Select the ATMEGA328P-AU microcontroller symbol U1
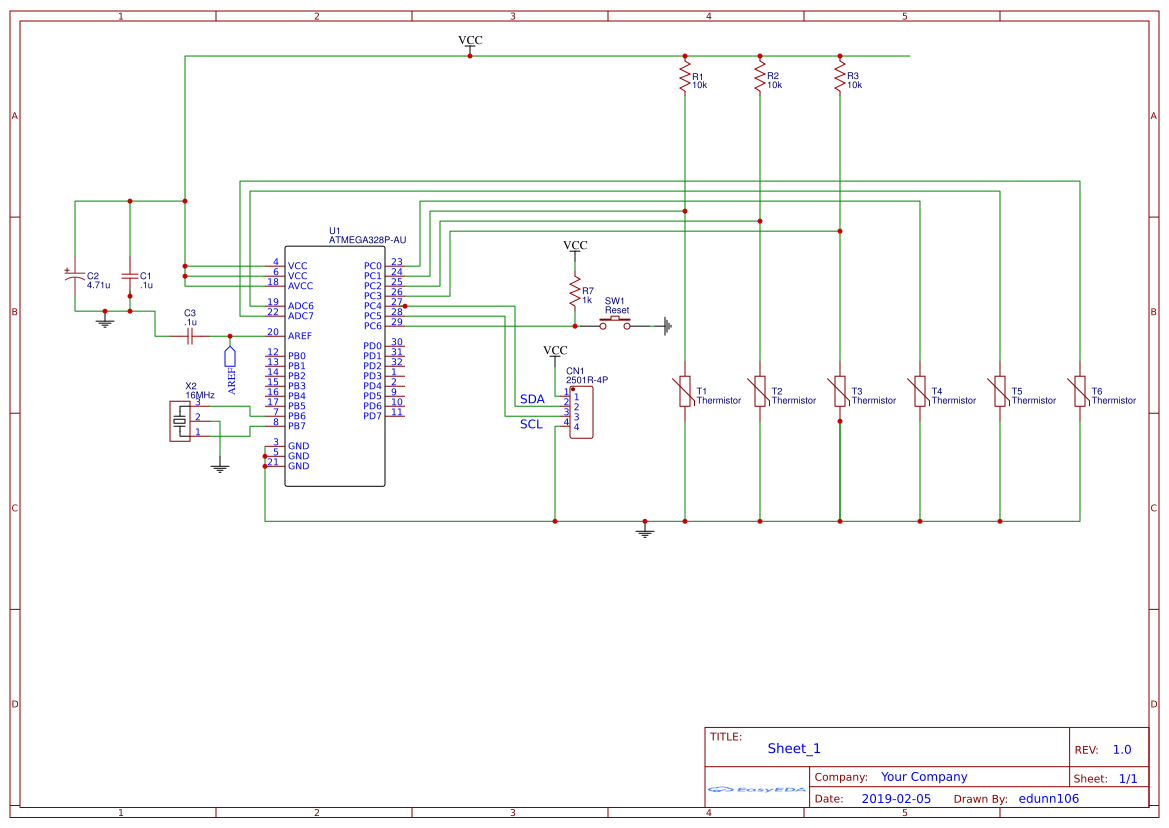Screen dimensions: 1169x828 click(x=335, y=365)
